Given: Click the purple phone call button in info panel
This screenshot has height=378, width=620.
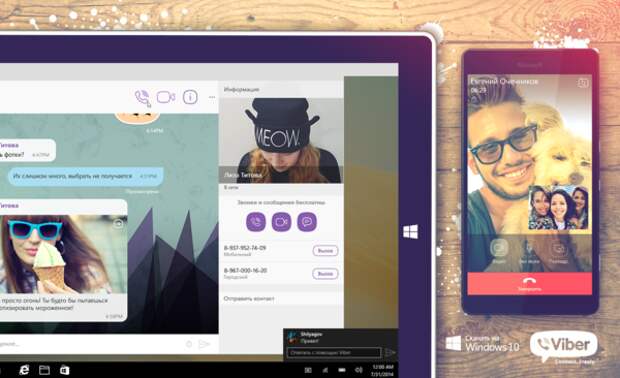Looking at the screenshot, I should click(256, 222).
